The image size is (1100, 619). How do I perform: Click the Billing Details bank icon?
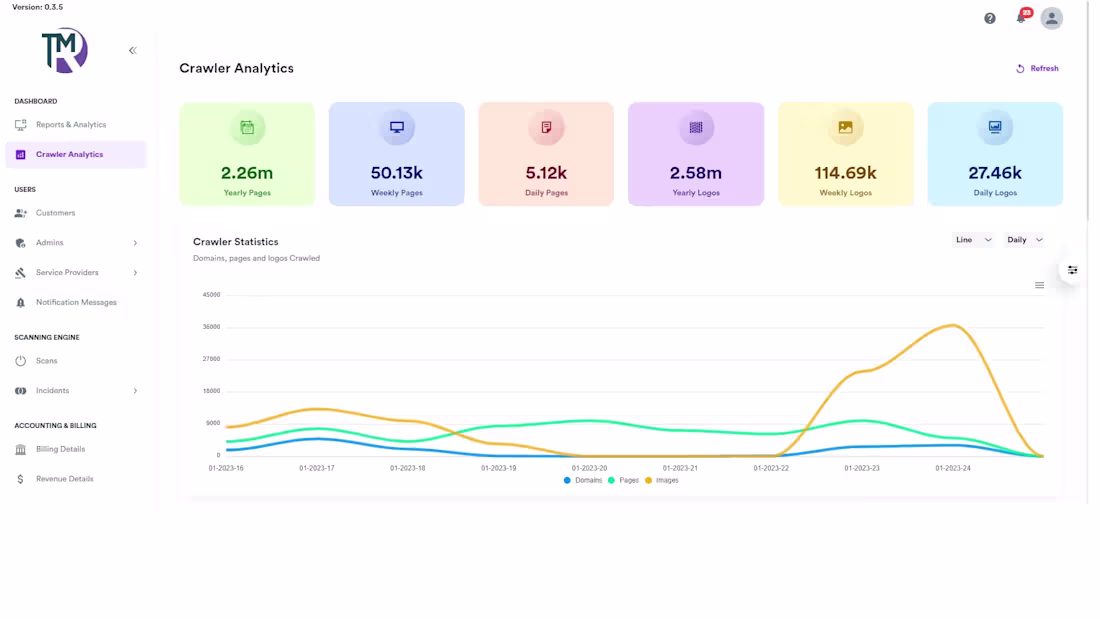[x=20, y=449]
